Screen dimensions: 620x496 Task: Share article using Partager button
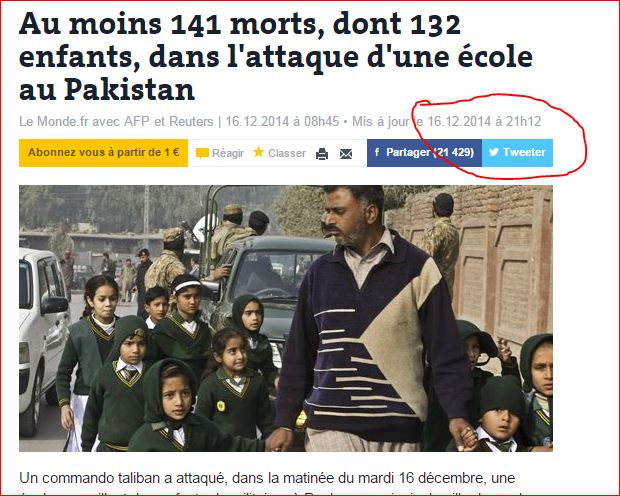pos(424,153)
